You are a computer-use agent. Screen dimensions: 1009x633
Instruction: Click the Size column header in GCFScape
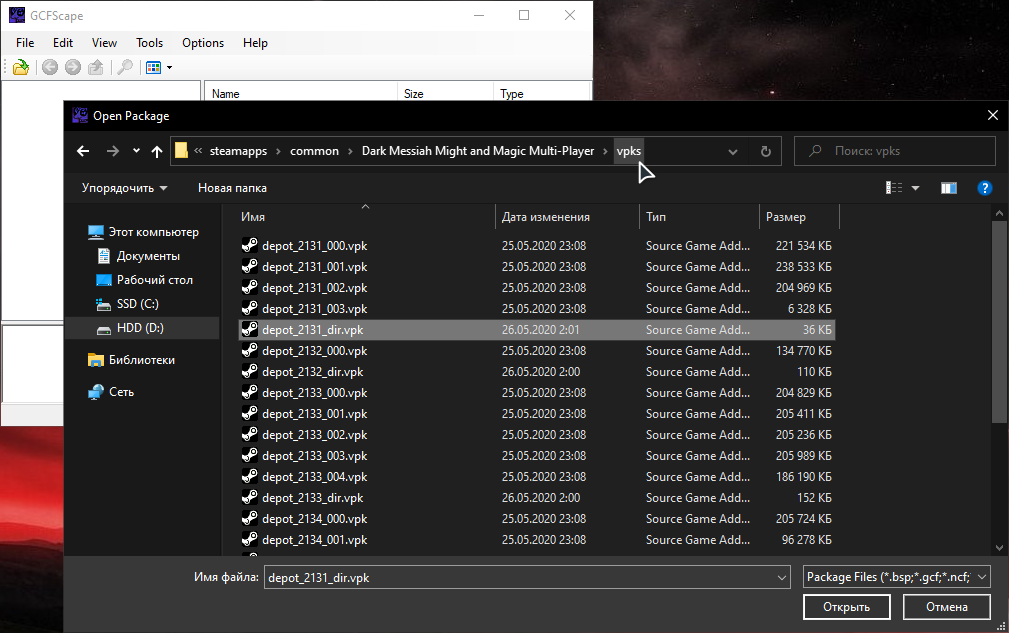tap(445, 93)
